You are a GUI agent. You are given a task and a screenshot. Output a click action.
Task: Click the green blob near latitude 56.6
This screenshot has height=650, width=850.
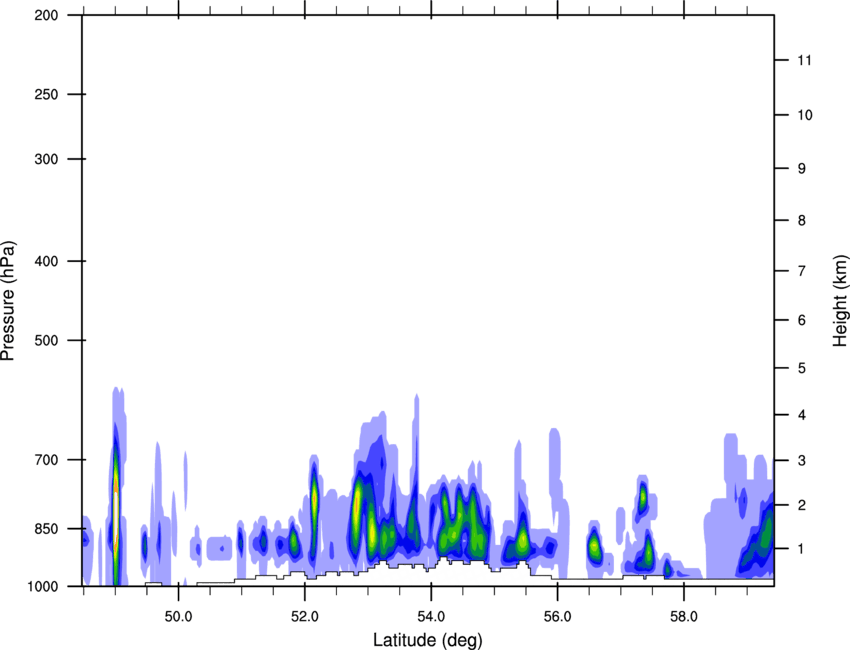pos(594,545)
